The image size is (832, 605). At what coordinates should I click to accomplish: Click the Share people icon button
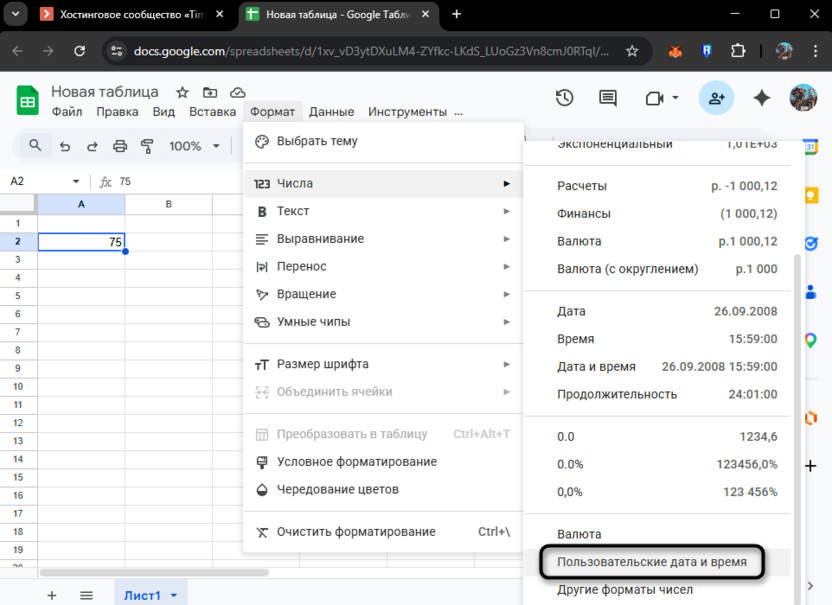[716, 97]
